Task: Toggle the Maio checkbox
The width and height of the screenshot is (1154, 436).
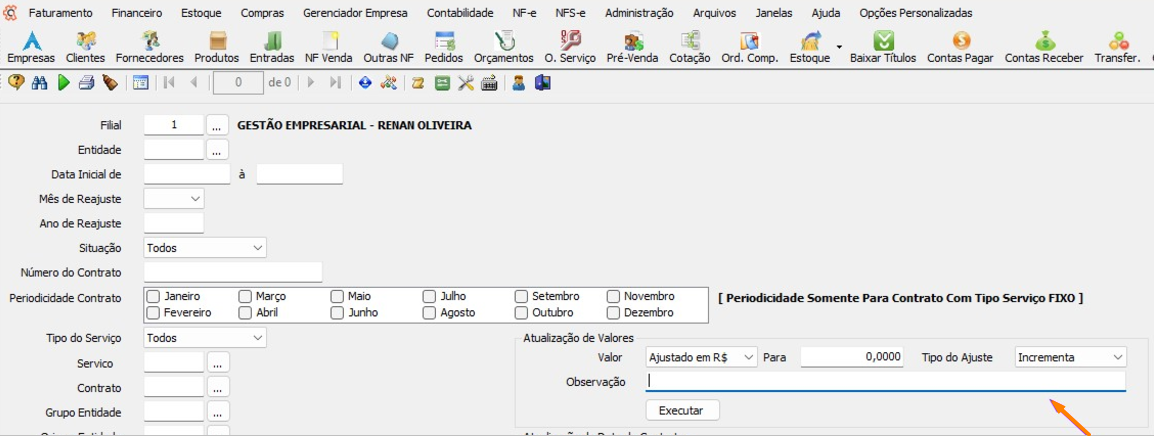Action: coord(337,297)
